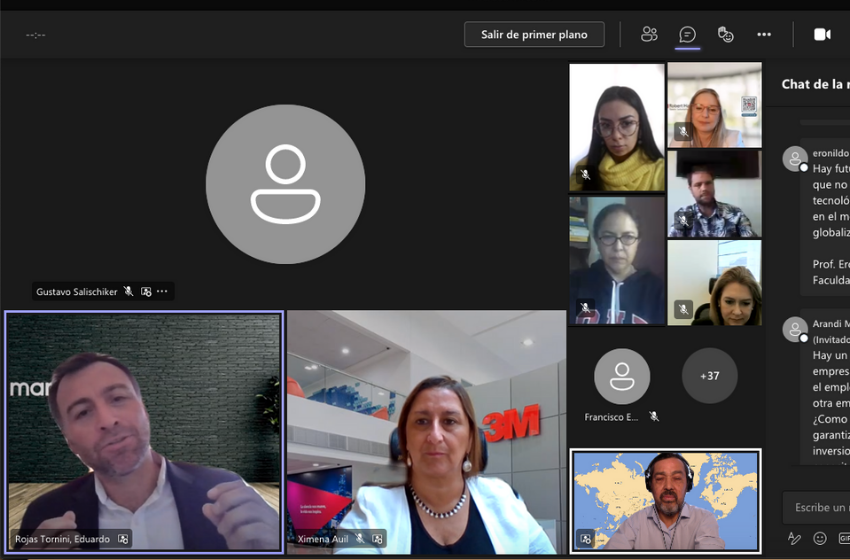Click spotlight icon on world map man's tile

coord(585,539)
